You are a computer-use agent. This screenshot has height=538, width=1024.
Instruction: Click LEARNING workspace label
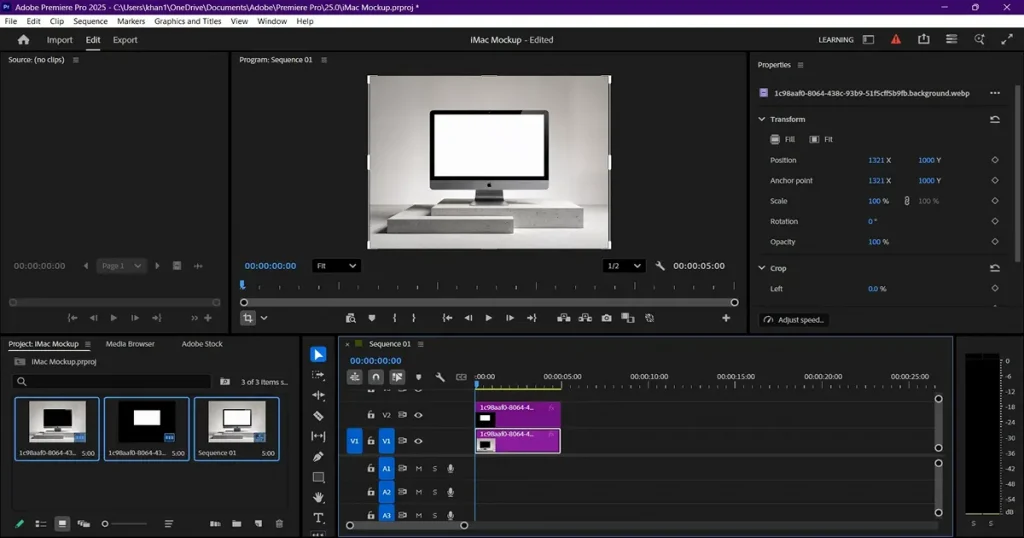835,40
